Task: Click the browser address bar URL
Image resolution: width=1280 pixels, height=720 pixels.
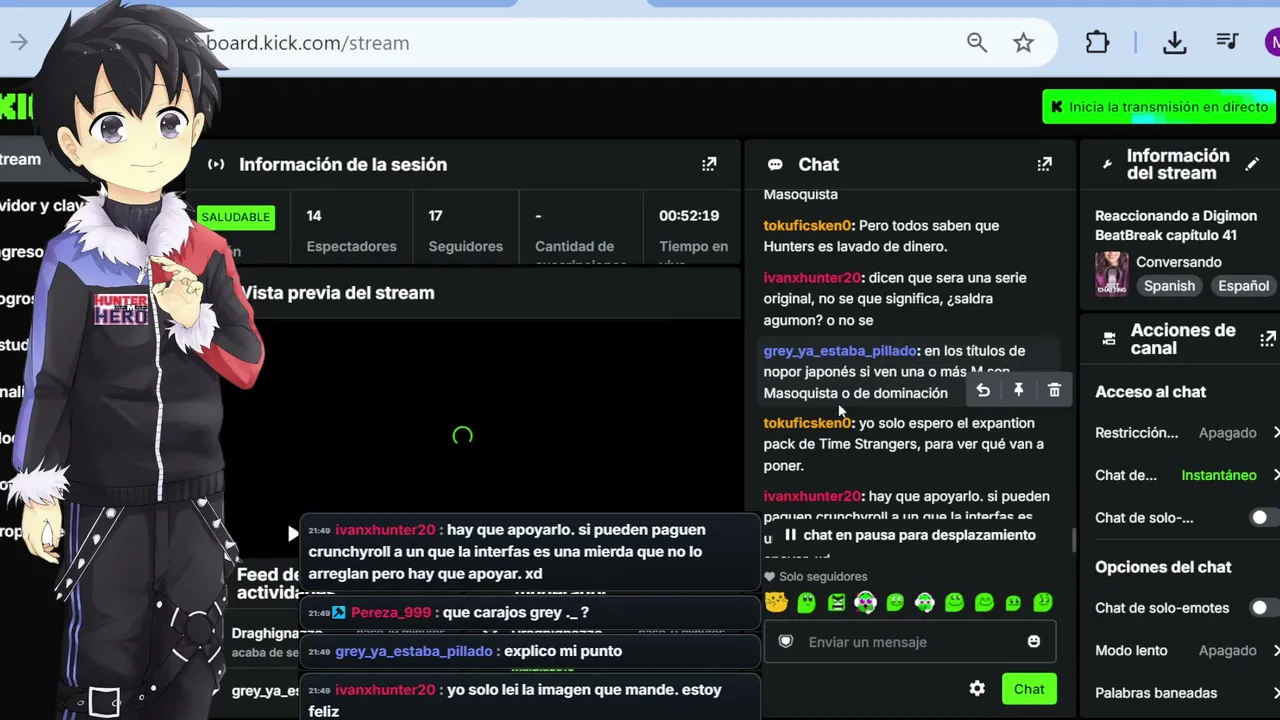Action: pyautogui.click(x=308, y=43)
